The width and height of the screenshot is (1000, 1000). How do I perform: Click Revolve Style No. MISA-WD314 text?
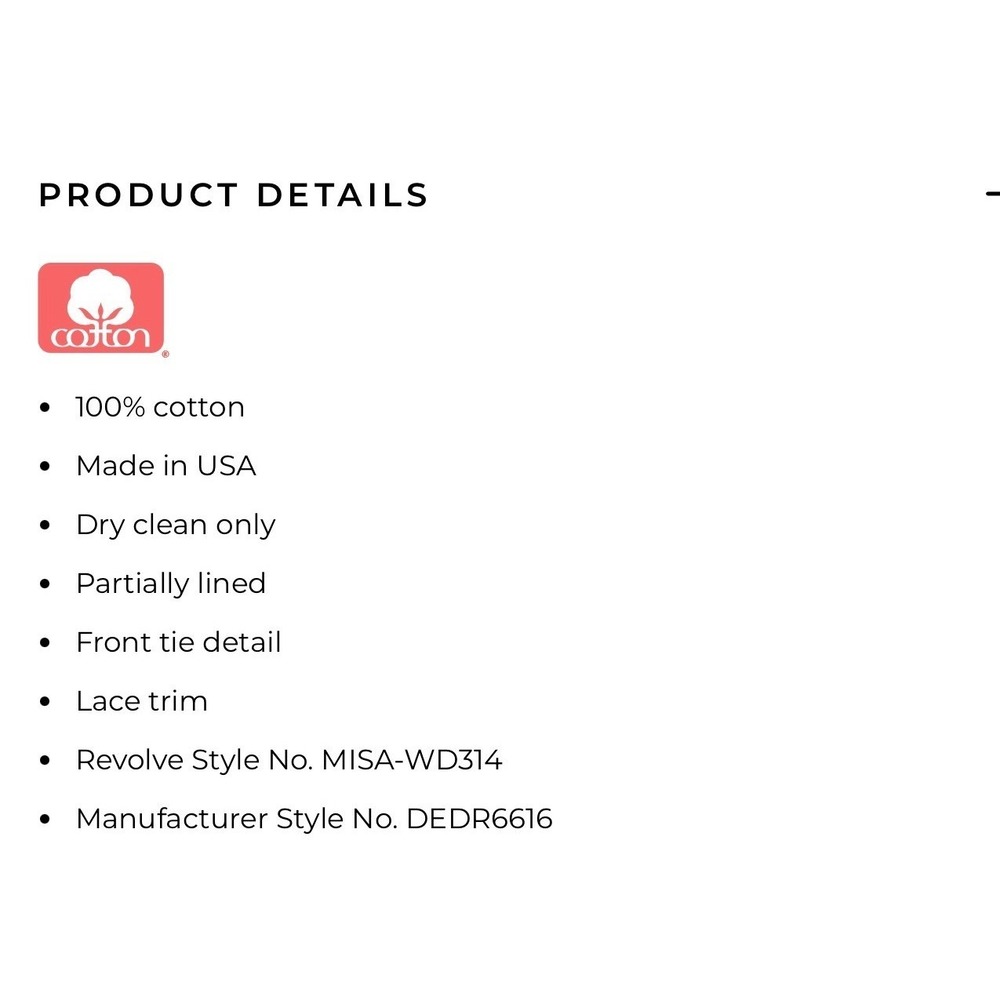pos(289,760)
